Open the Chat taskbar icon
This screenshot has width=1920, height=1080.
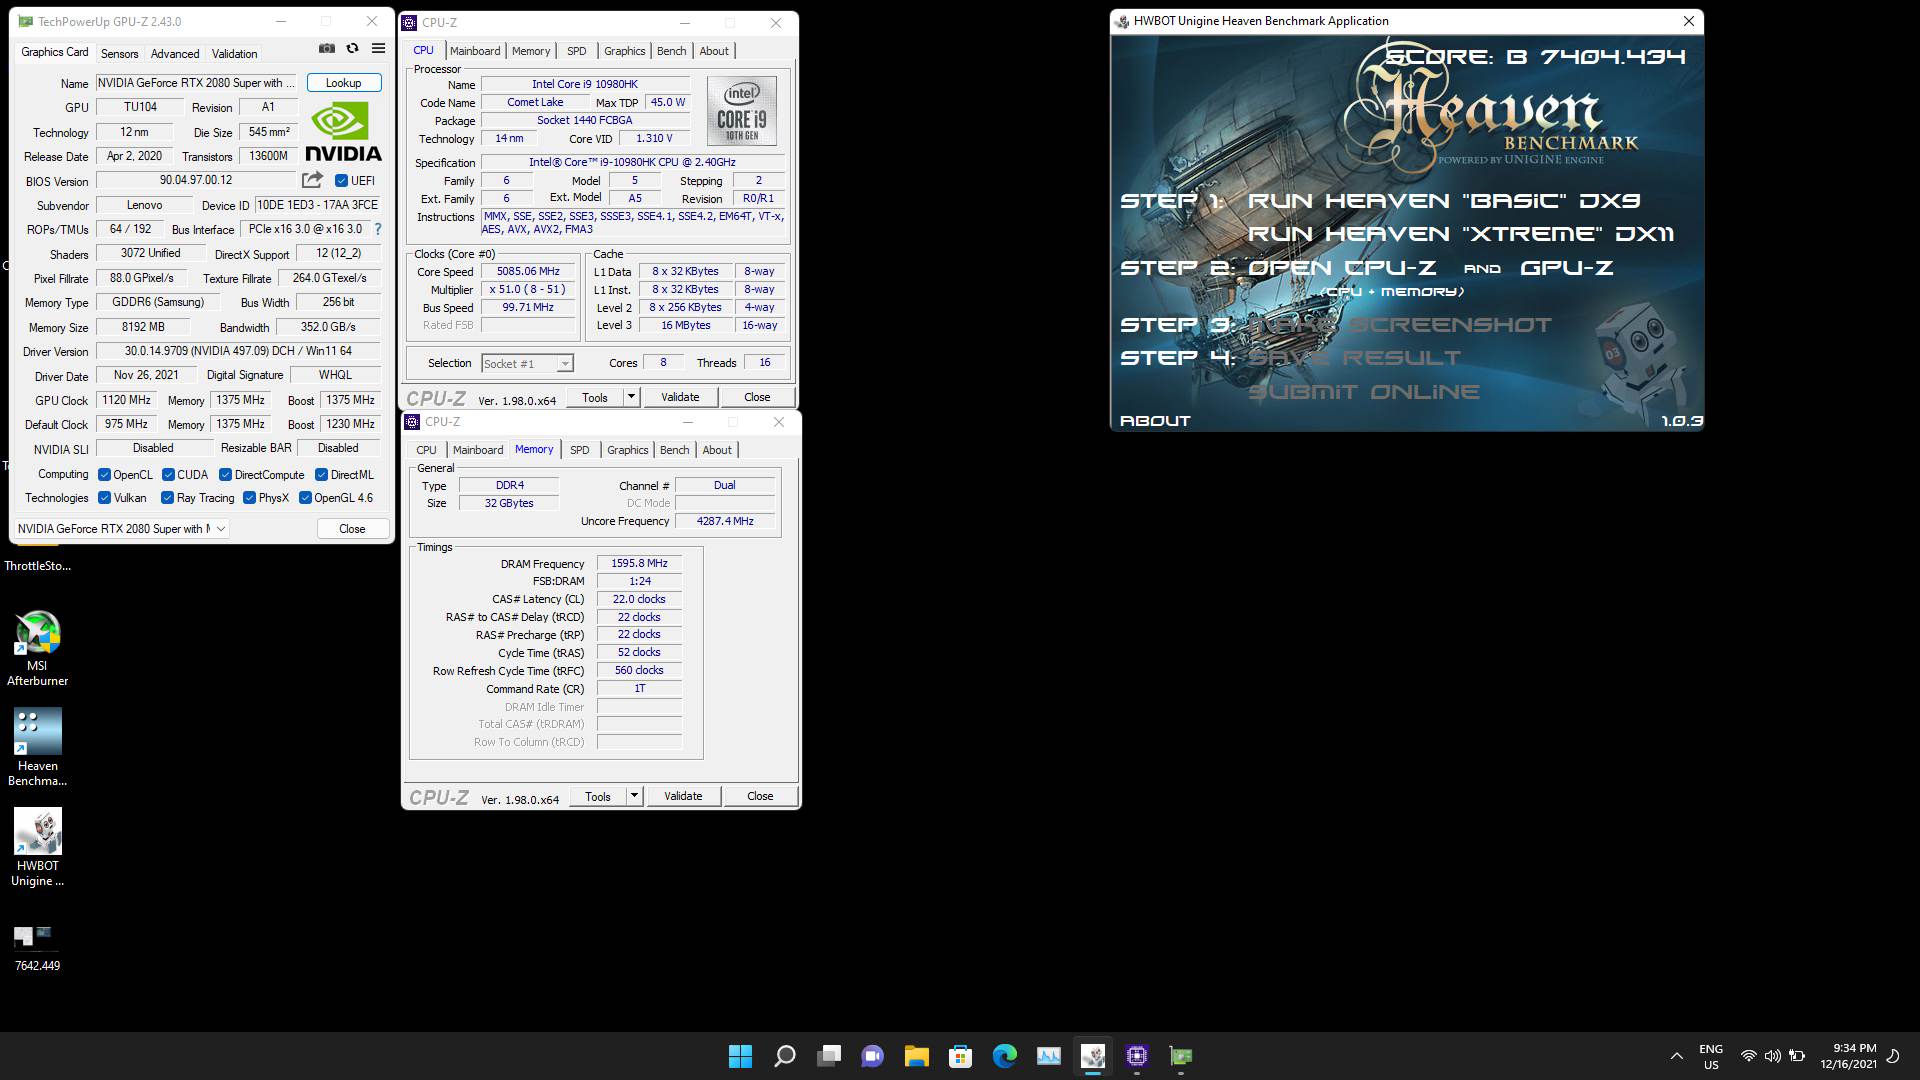click(873, 1056)
